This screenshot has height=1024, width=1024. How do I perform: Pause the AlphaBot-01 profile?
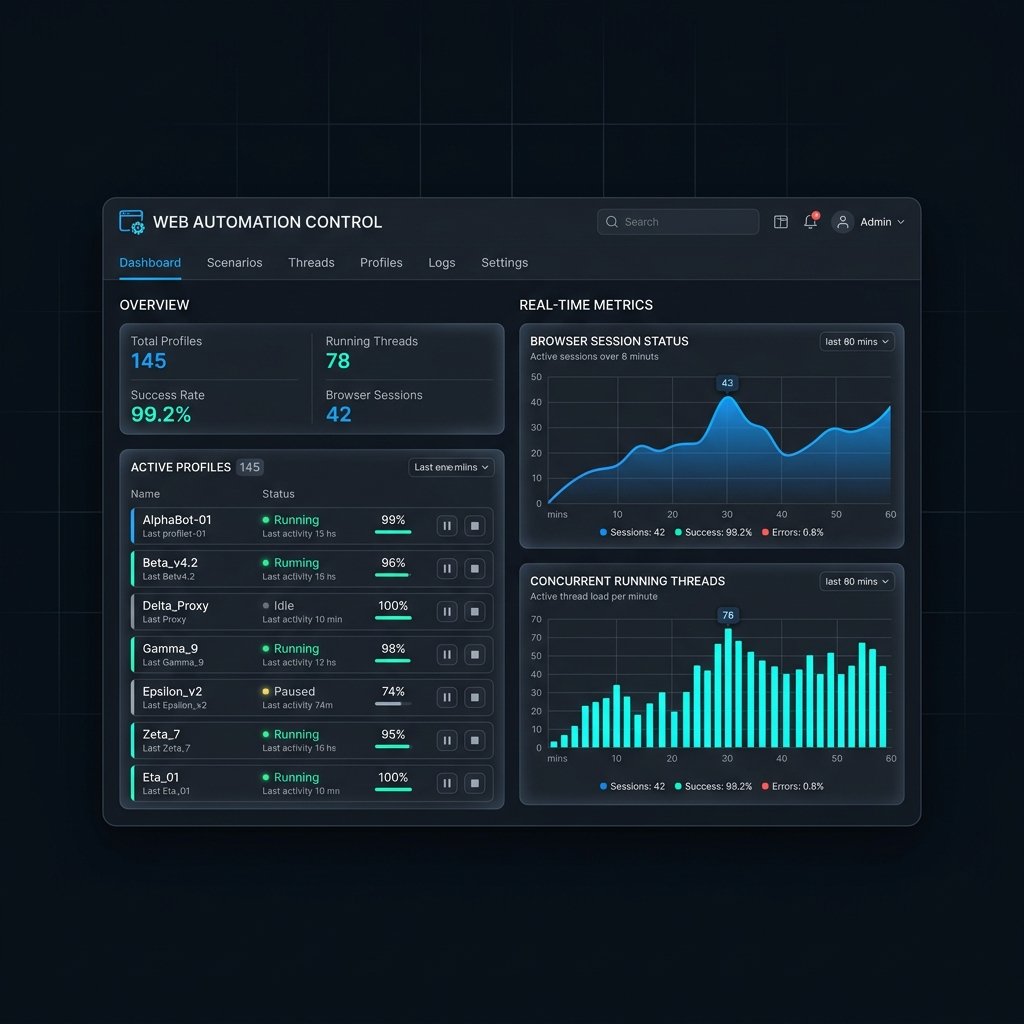(x=447, y=526)
